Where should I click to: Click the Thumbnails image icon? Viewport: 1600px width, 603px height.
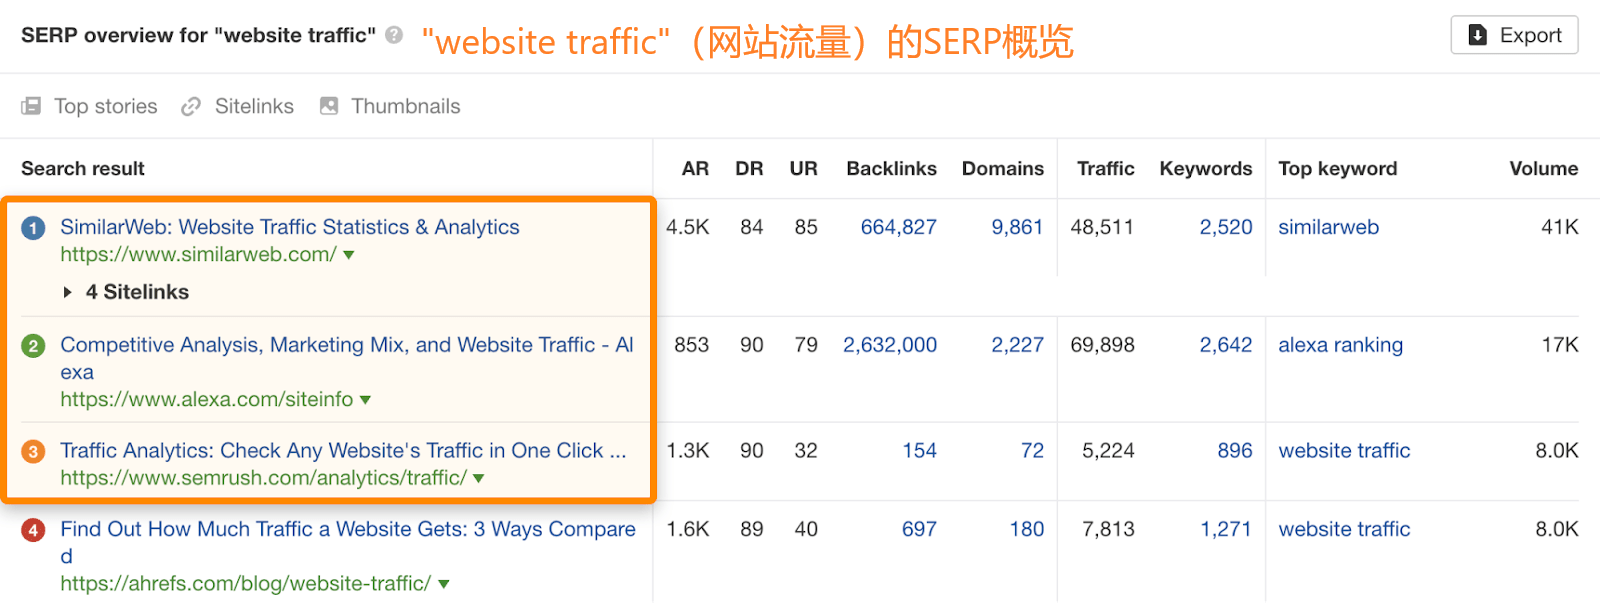point(329,106)
